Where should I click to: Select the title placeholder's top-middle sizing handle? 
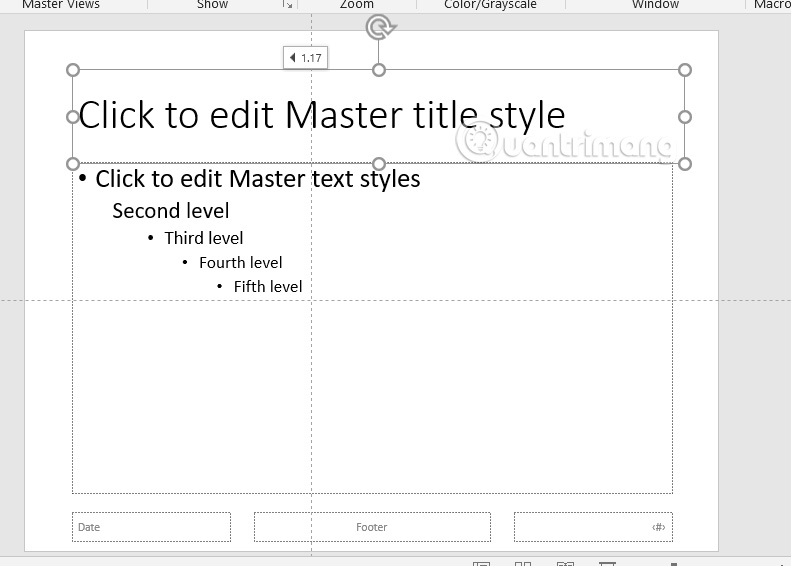click(x=379, y=70)
